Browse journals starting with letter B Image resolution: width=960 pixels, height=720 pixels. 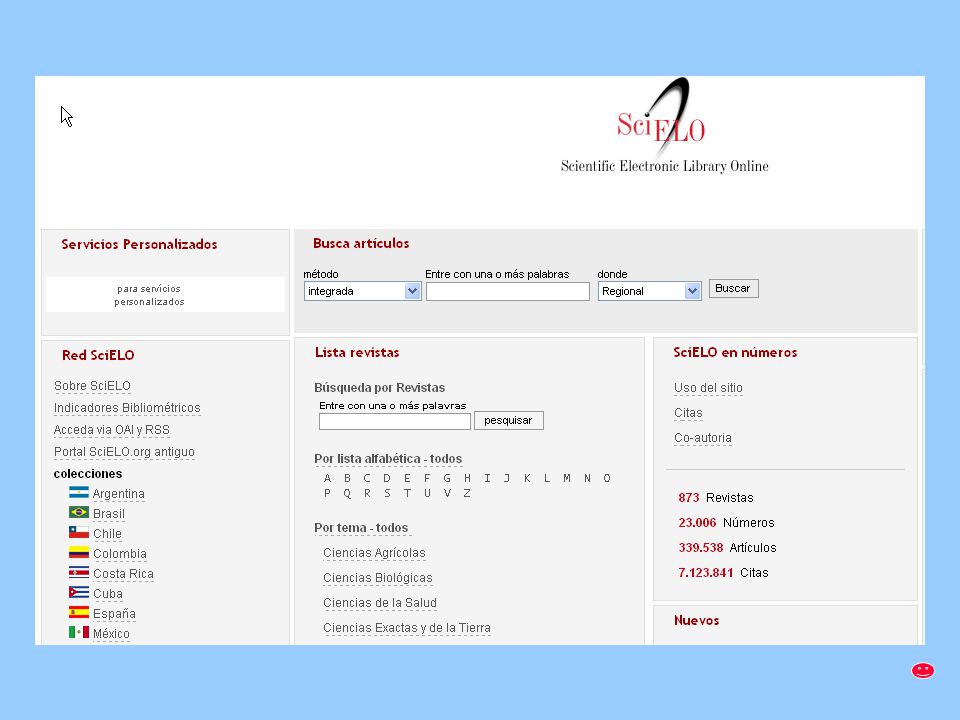tap(347, 478)
